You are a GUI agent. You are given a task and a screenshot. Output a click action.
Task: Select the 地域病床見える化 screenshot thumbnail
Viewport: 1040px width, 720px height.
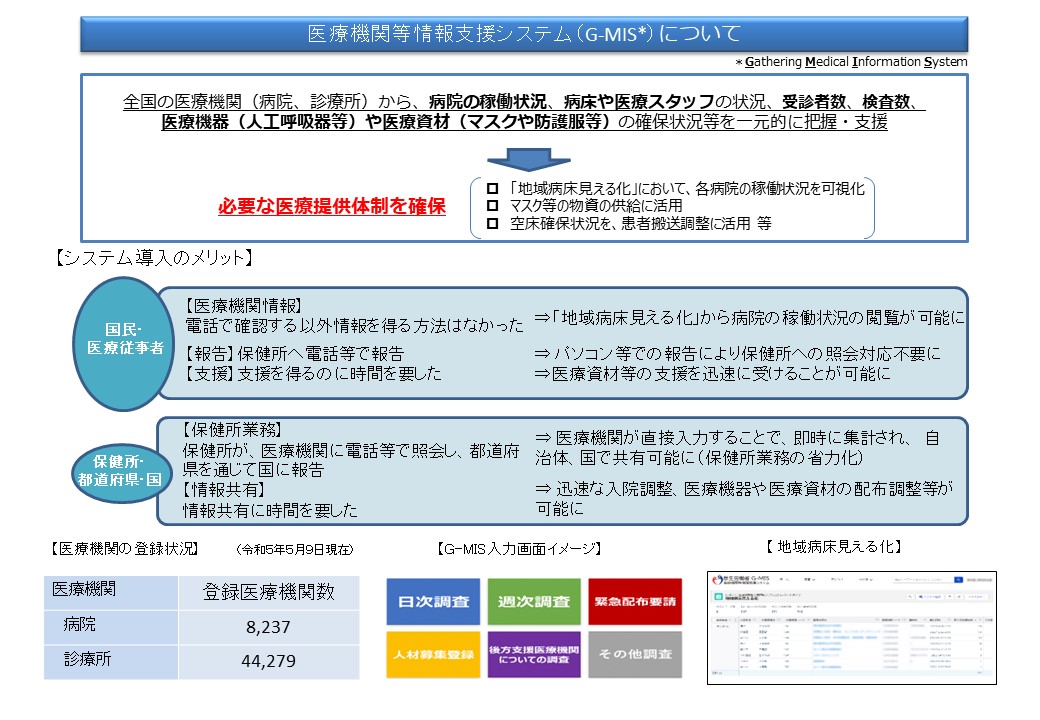(852, 627)
